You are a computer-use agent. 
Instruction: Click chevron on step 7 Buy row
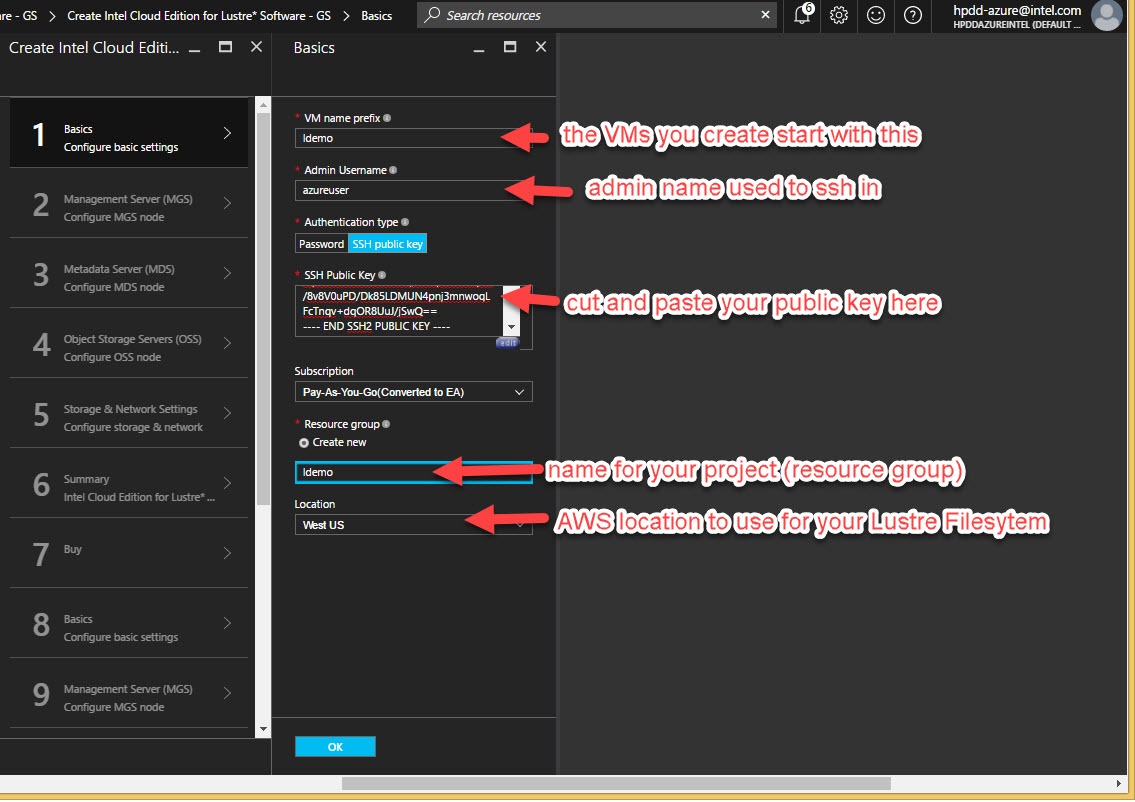pos(227,554)
